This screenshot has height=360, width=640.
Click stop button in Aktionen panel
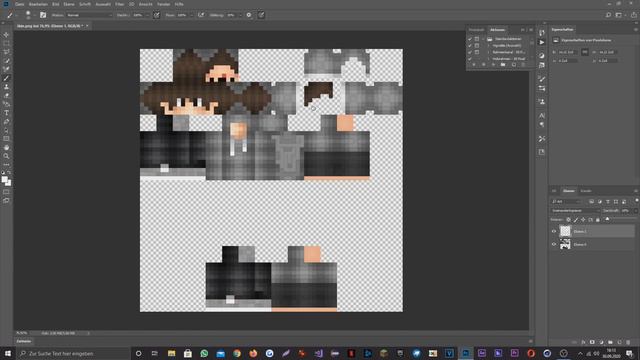point(474,64)
